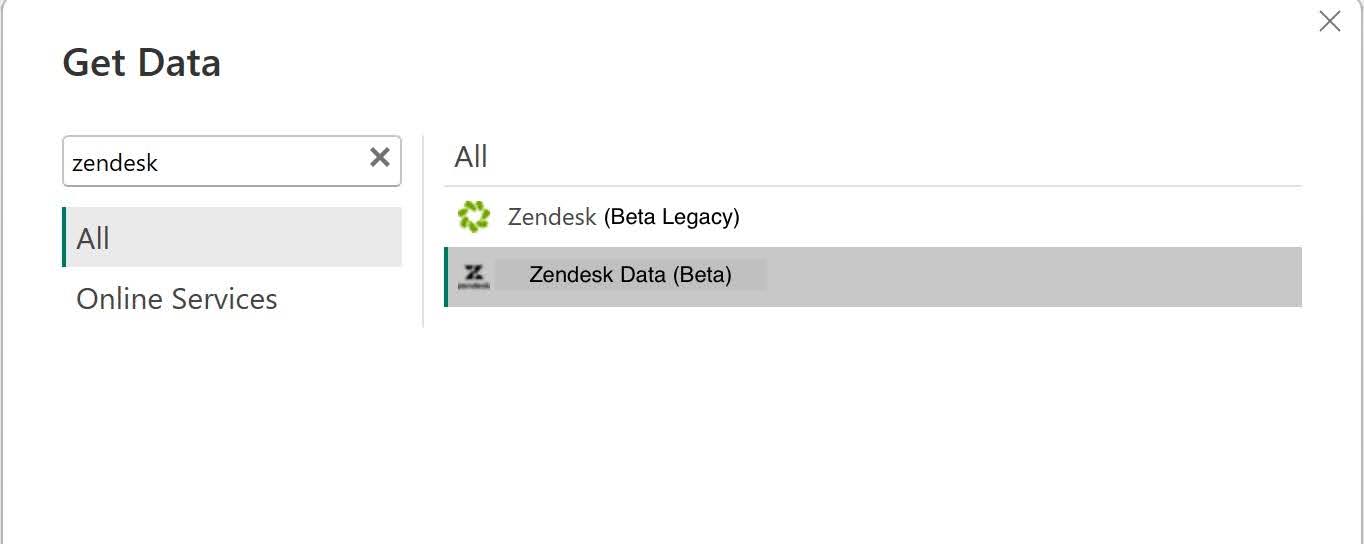
Task: Switch to Online Services category
Action: pos(177,299)
